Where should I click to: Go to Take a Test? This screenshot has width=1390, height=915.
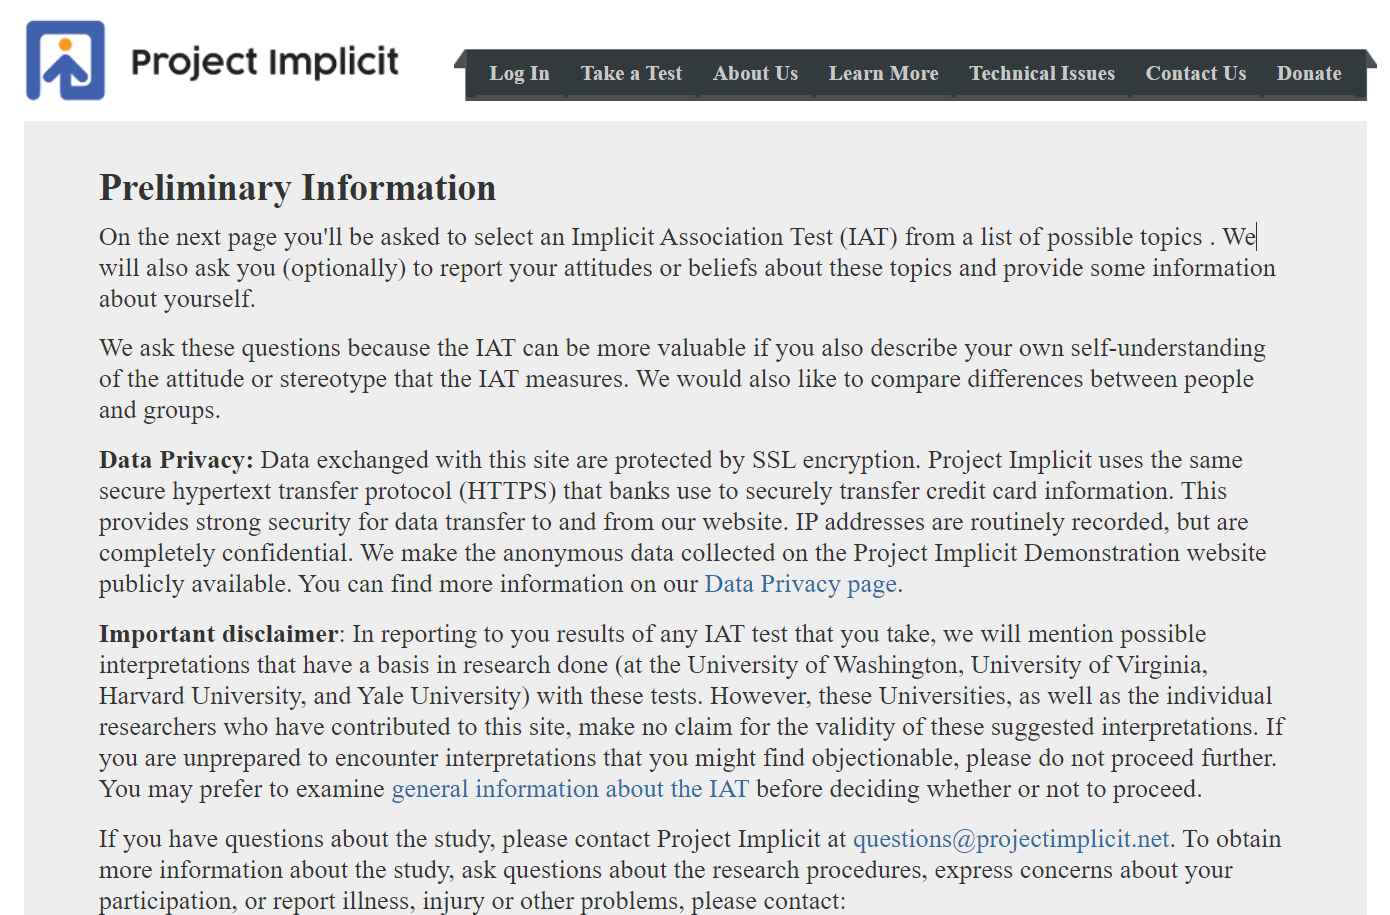click(631, 74)
